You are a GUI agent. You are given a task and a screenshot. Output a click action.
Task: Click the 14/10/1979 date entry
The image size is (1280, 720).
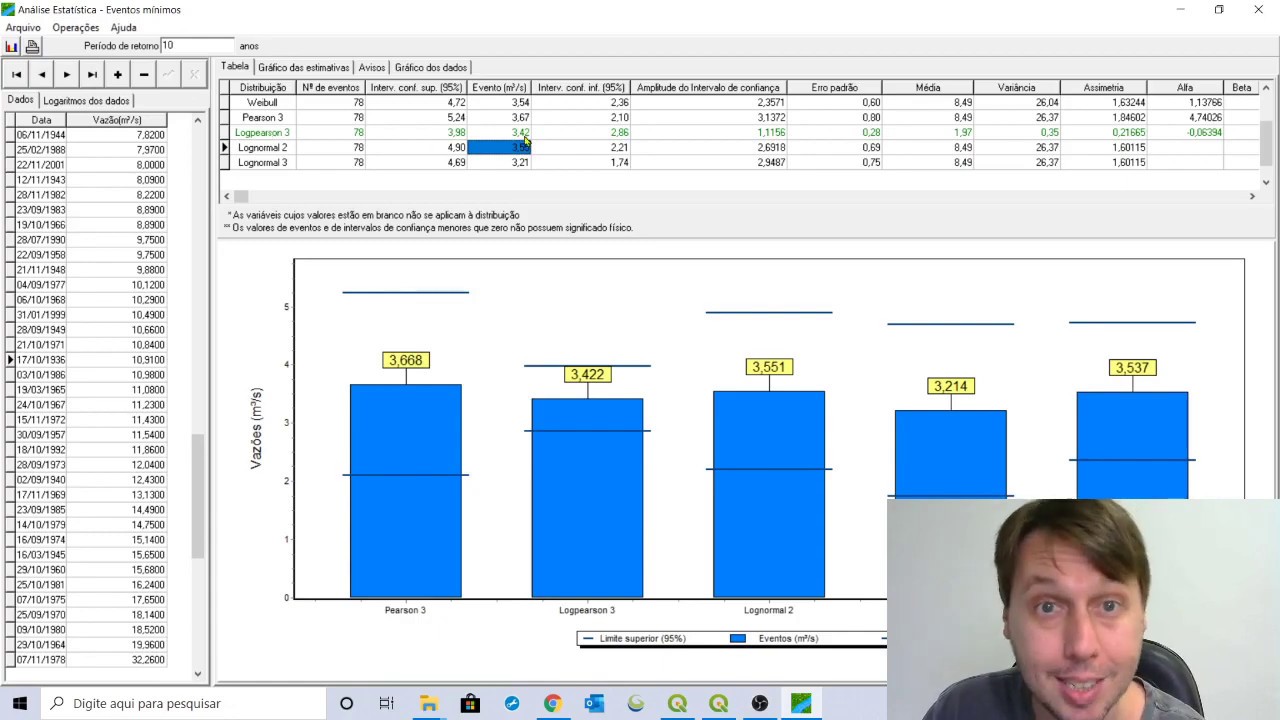click(41, 525)
